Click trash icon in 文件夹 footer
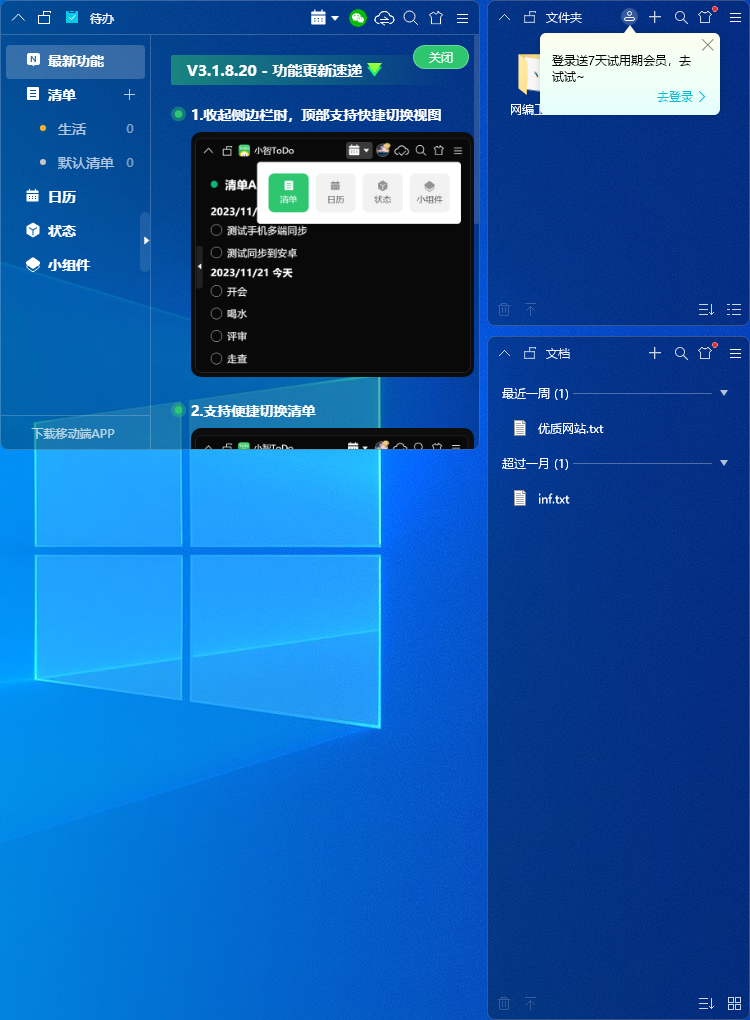 pos(504,310)
